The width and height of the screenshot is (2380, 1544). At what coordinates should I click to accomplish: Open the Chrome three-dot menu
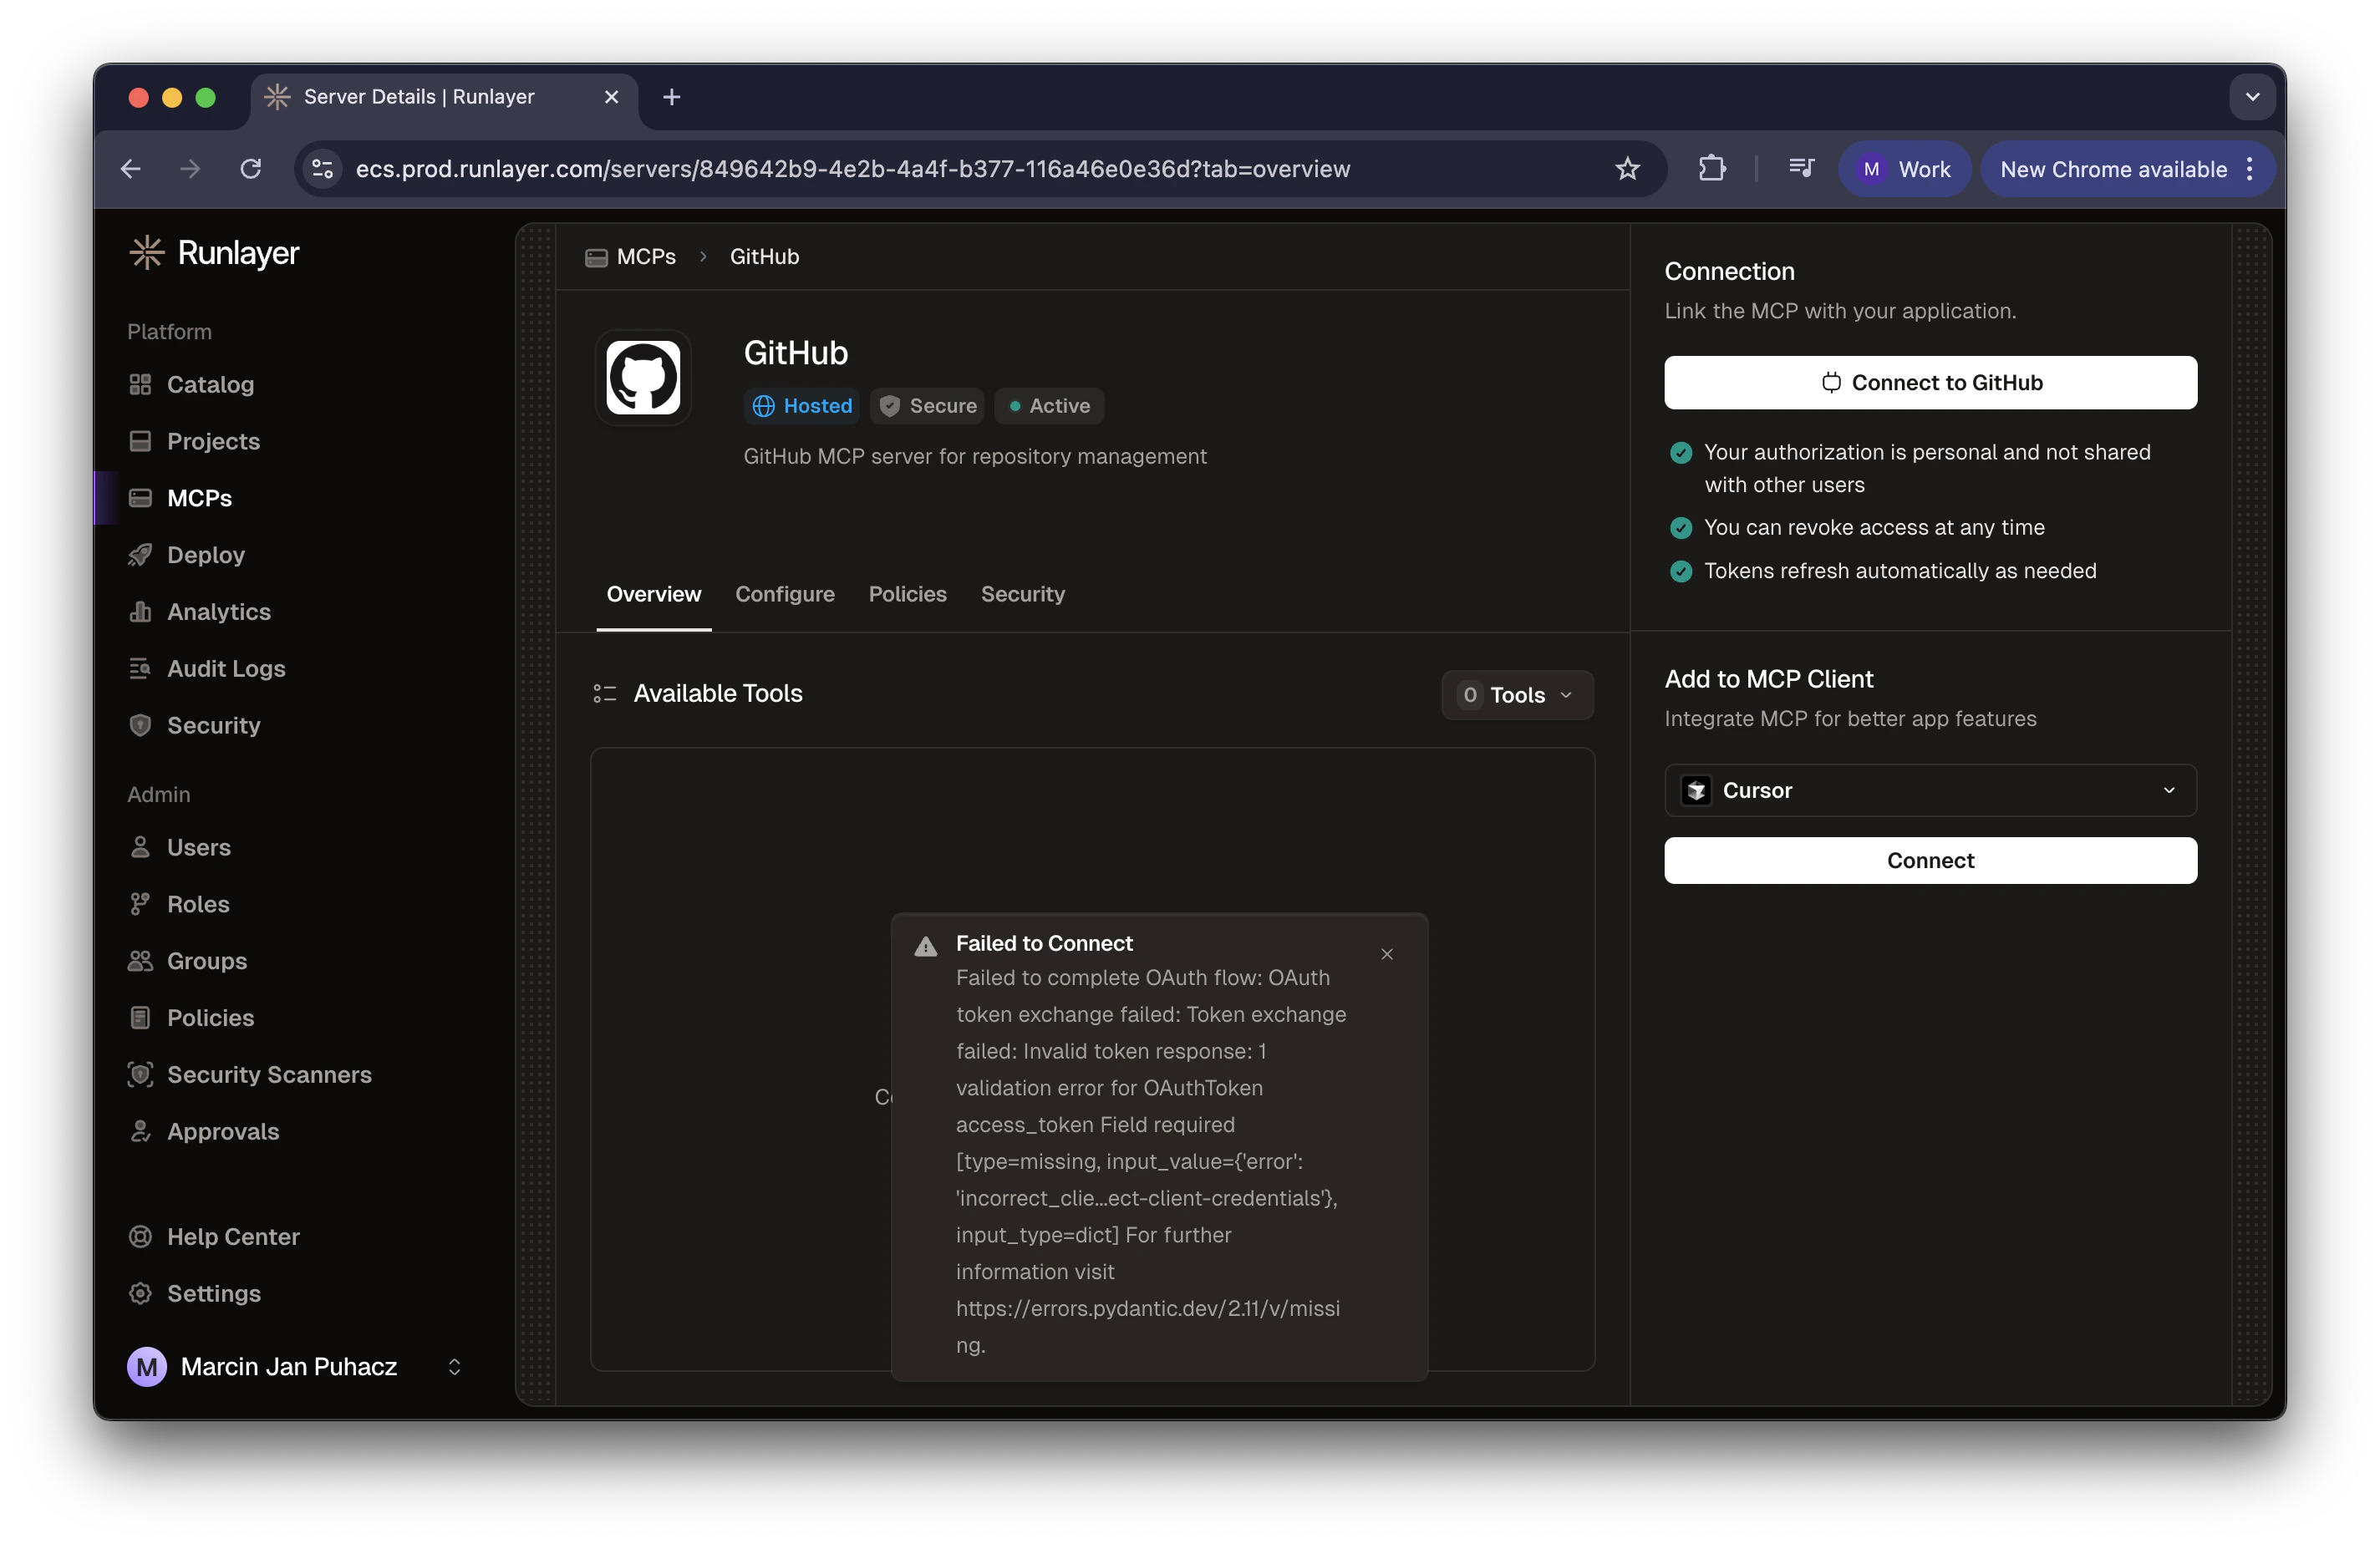click(x=2250, y=168)
